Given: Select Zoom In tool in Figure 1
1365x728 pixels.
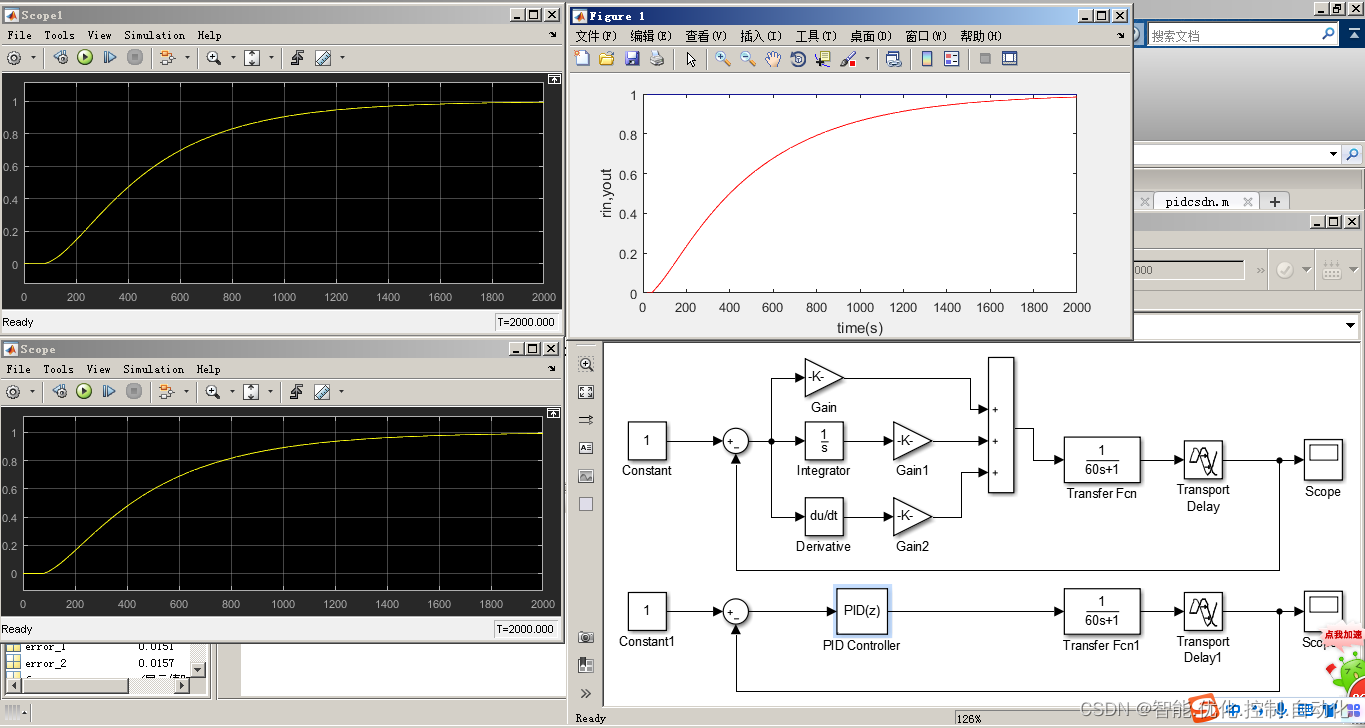Looking at the screenshot, I should (723, 59).
